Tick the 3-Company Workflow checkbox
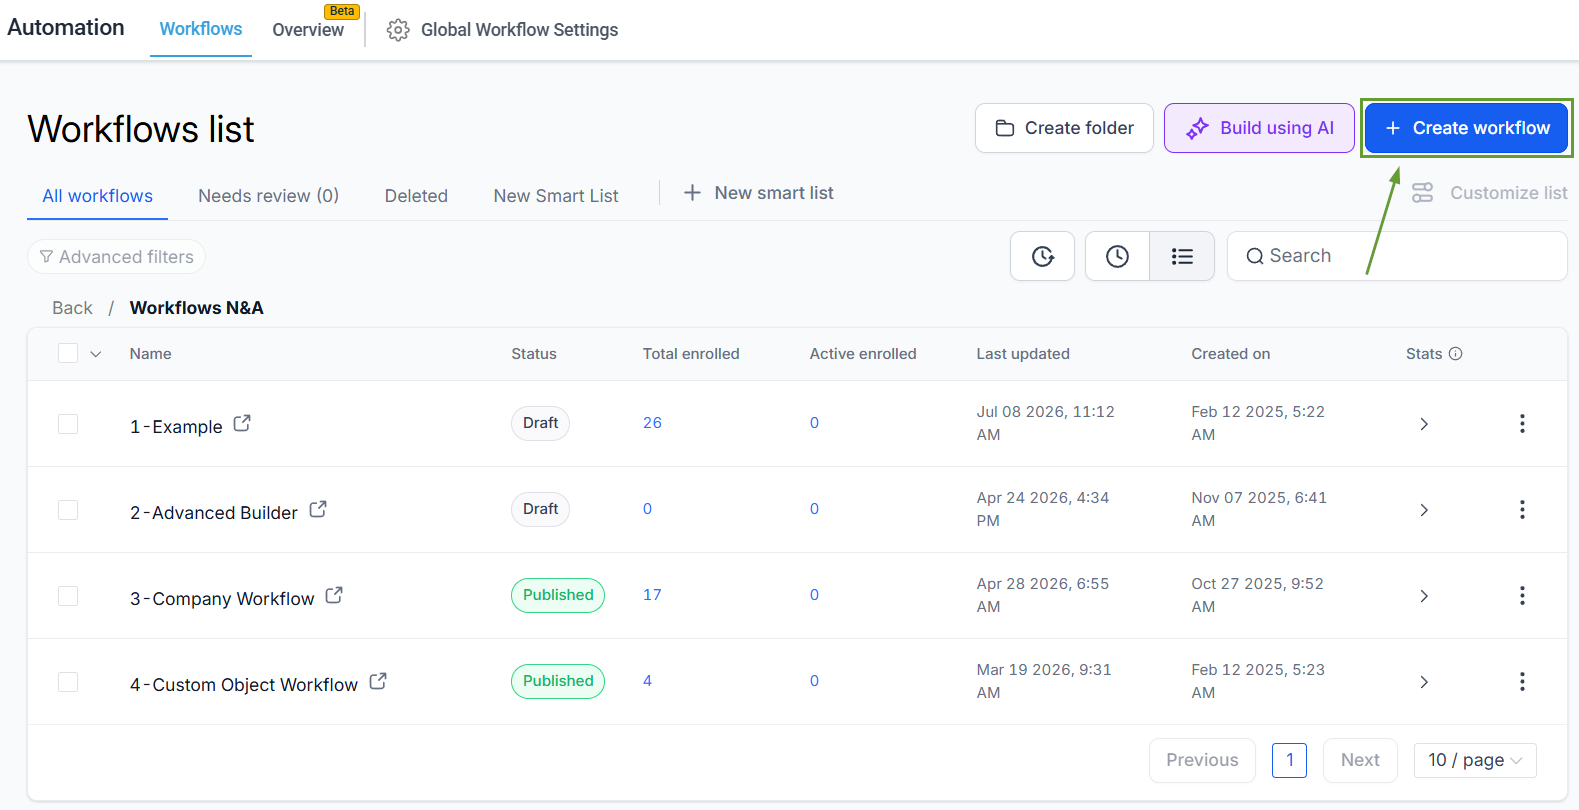Screen dimensions: 1579x810 [68, 596]
